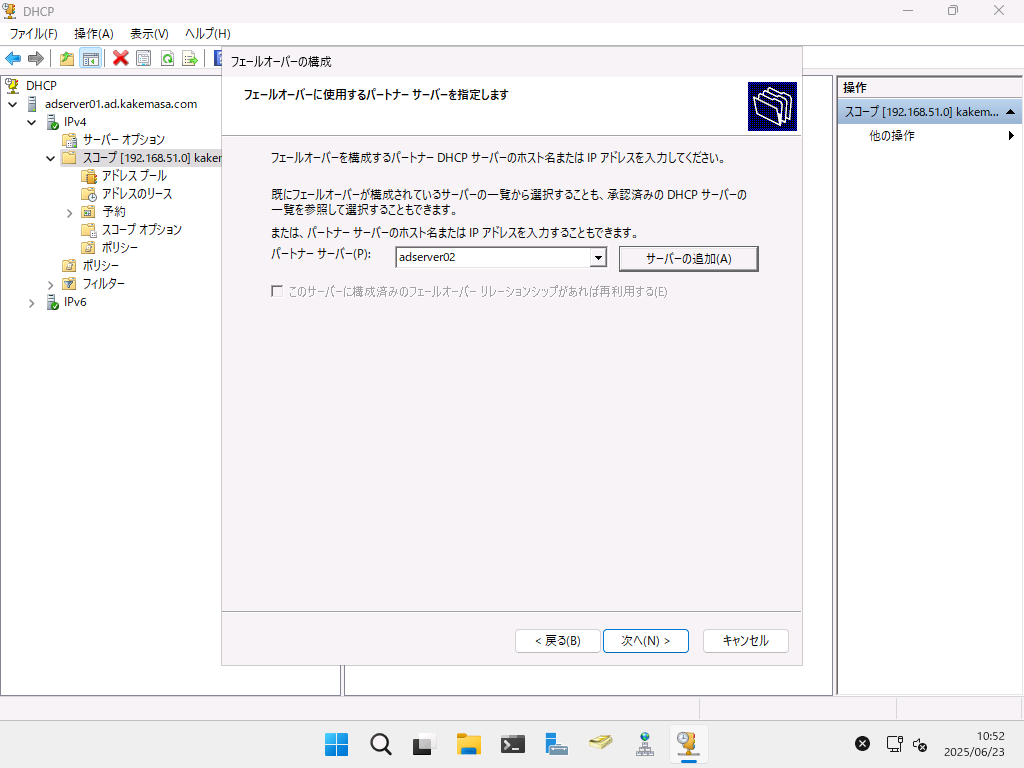1024x768 pixels.
Task: Open File Explorer from the taskbar
Action: (x=469, y=744)
